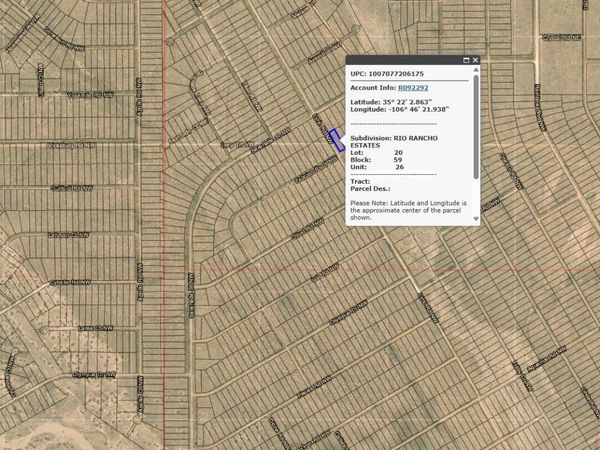Click the popup scrollbar up arrow
The width and height of the screenshot is (600, 450).
(476, 70)
